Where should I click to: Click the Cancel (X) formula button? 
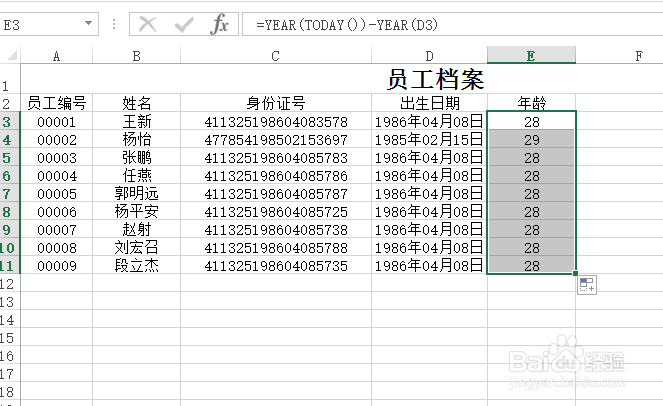tap(148, 24)
